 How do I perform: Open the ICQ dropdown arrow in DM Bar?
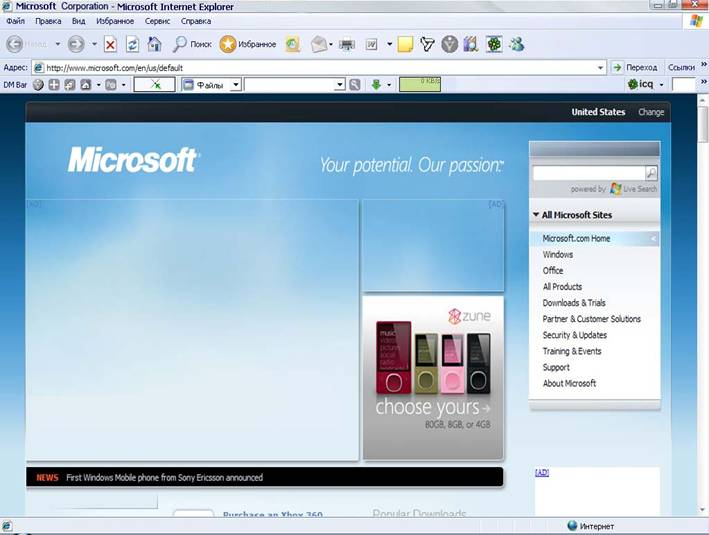pos(661,85)
